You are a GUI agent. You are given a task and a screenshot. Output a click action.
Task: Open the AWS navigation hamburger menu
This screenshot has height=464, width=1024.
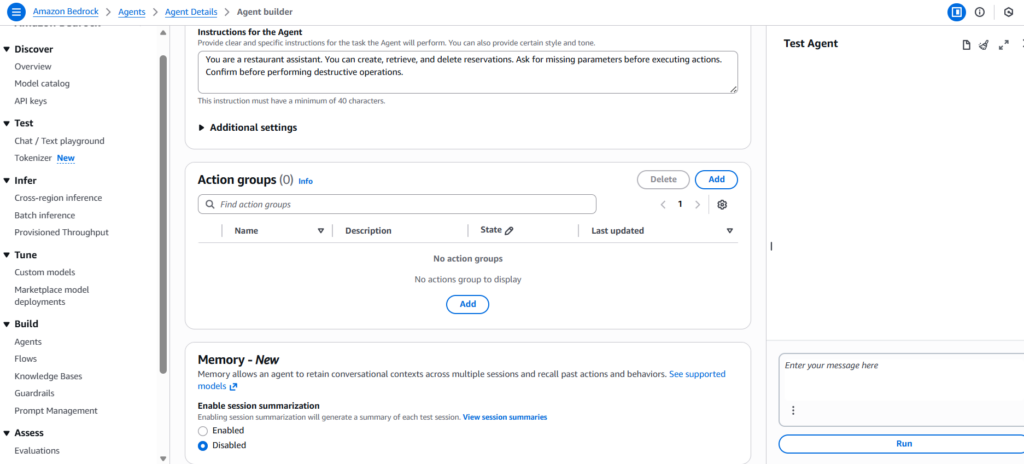click(15, 12)
